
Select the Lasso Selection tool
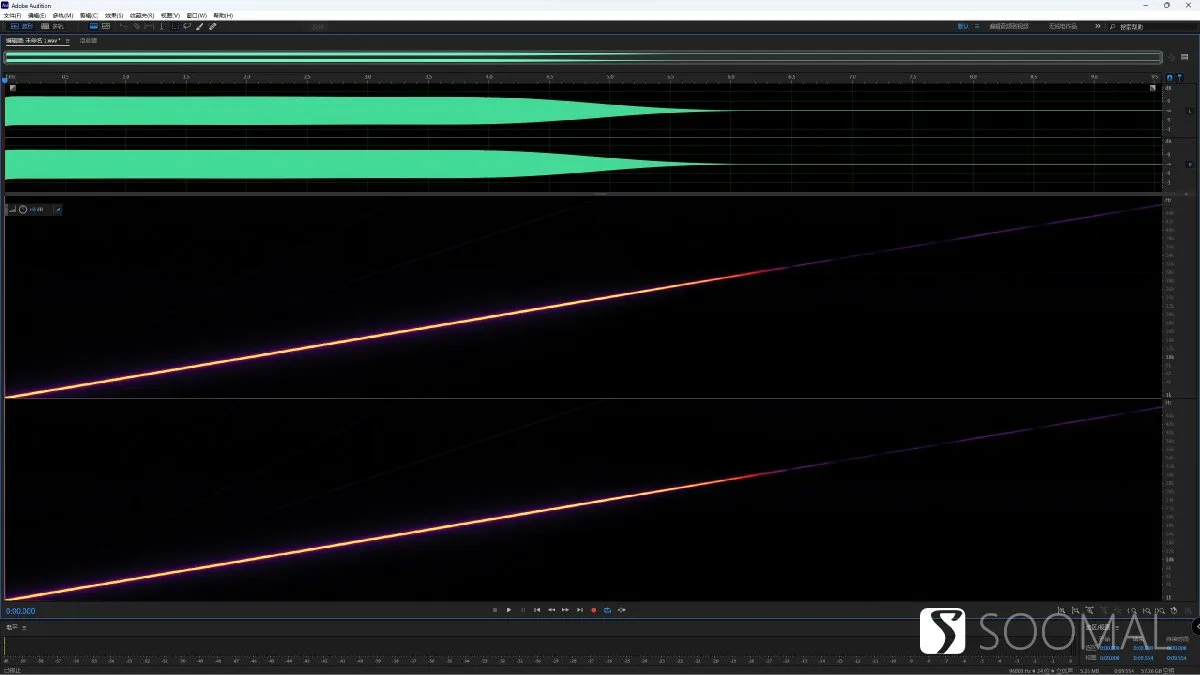[187, 26]
